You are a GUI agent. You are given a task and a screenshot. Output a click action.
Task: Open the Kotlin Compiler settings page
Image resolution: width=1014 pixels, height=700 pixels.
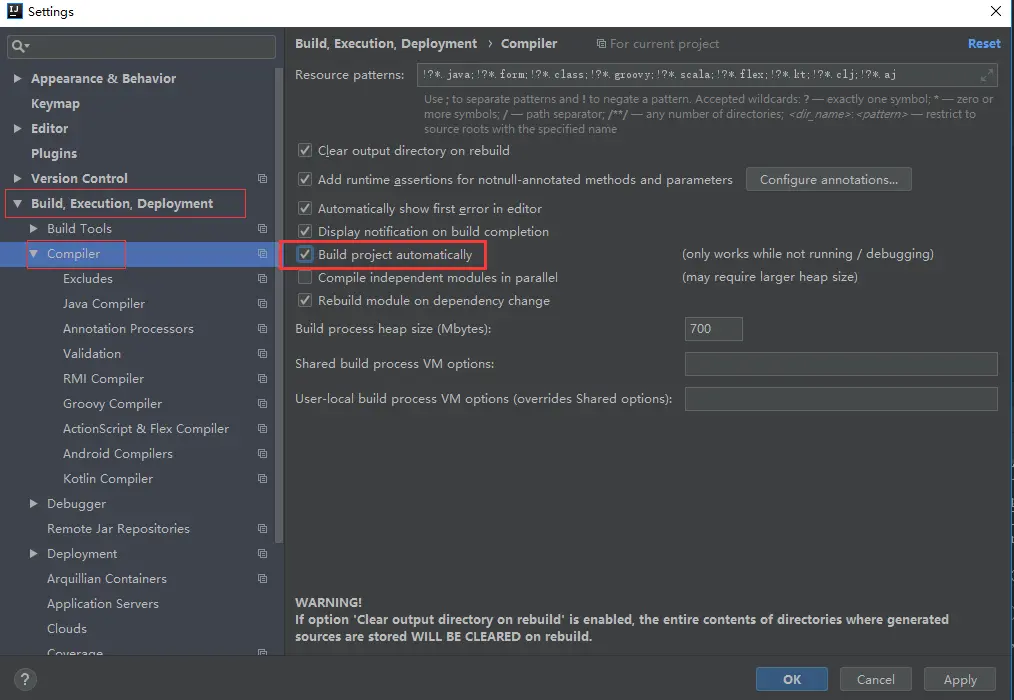pyautogui.click(x=108, y=479)
